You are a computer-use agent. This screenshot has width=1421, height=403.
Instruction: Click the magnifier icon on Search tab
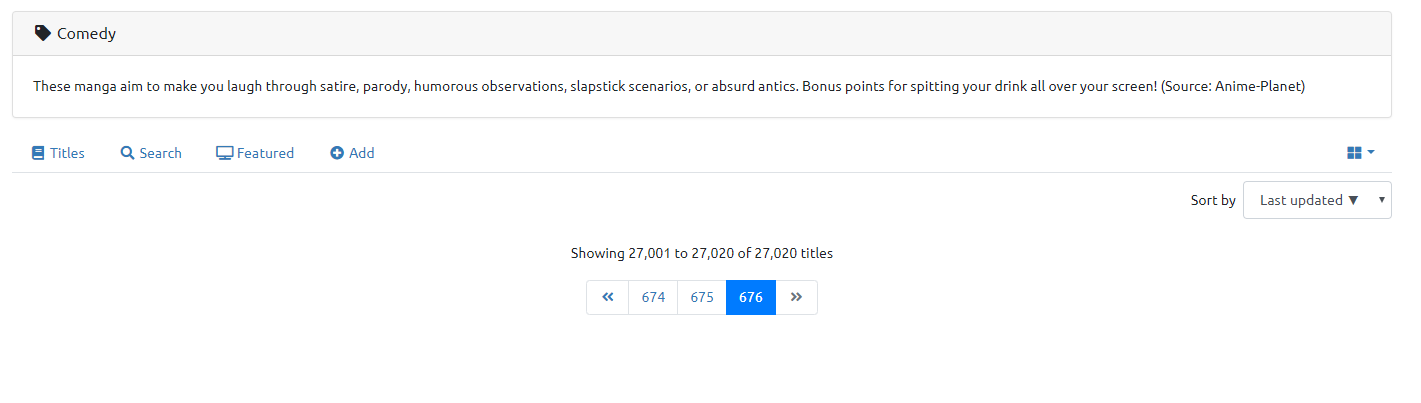tap(127, 153)
